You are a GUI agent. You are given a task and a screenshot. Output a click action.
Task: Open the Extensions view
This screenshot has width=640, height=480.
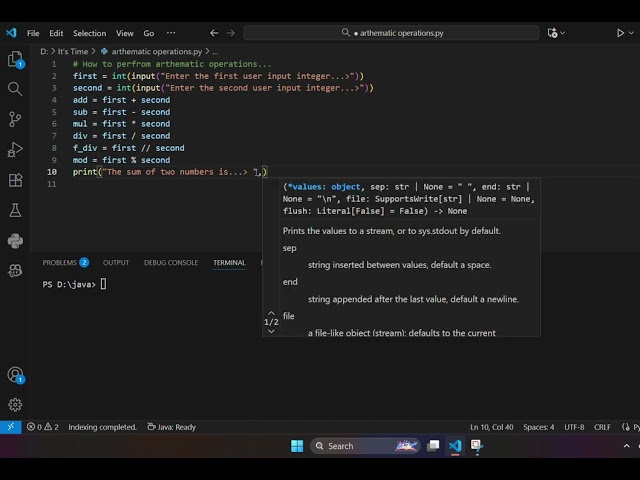(15, 180)
